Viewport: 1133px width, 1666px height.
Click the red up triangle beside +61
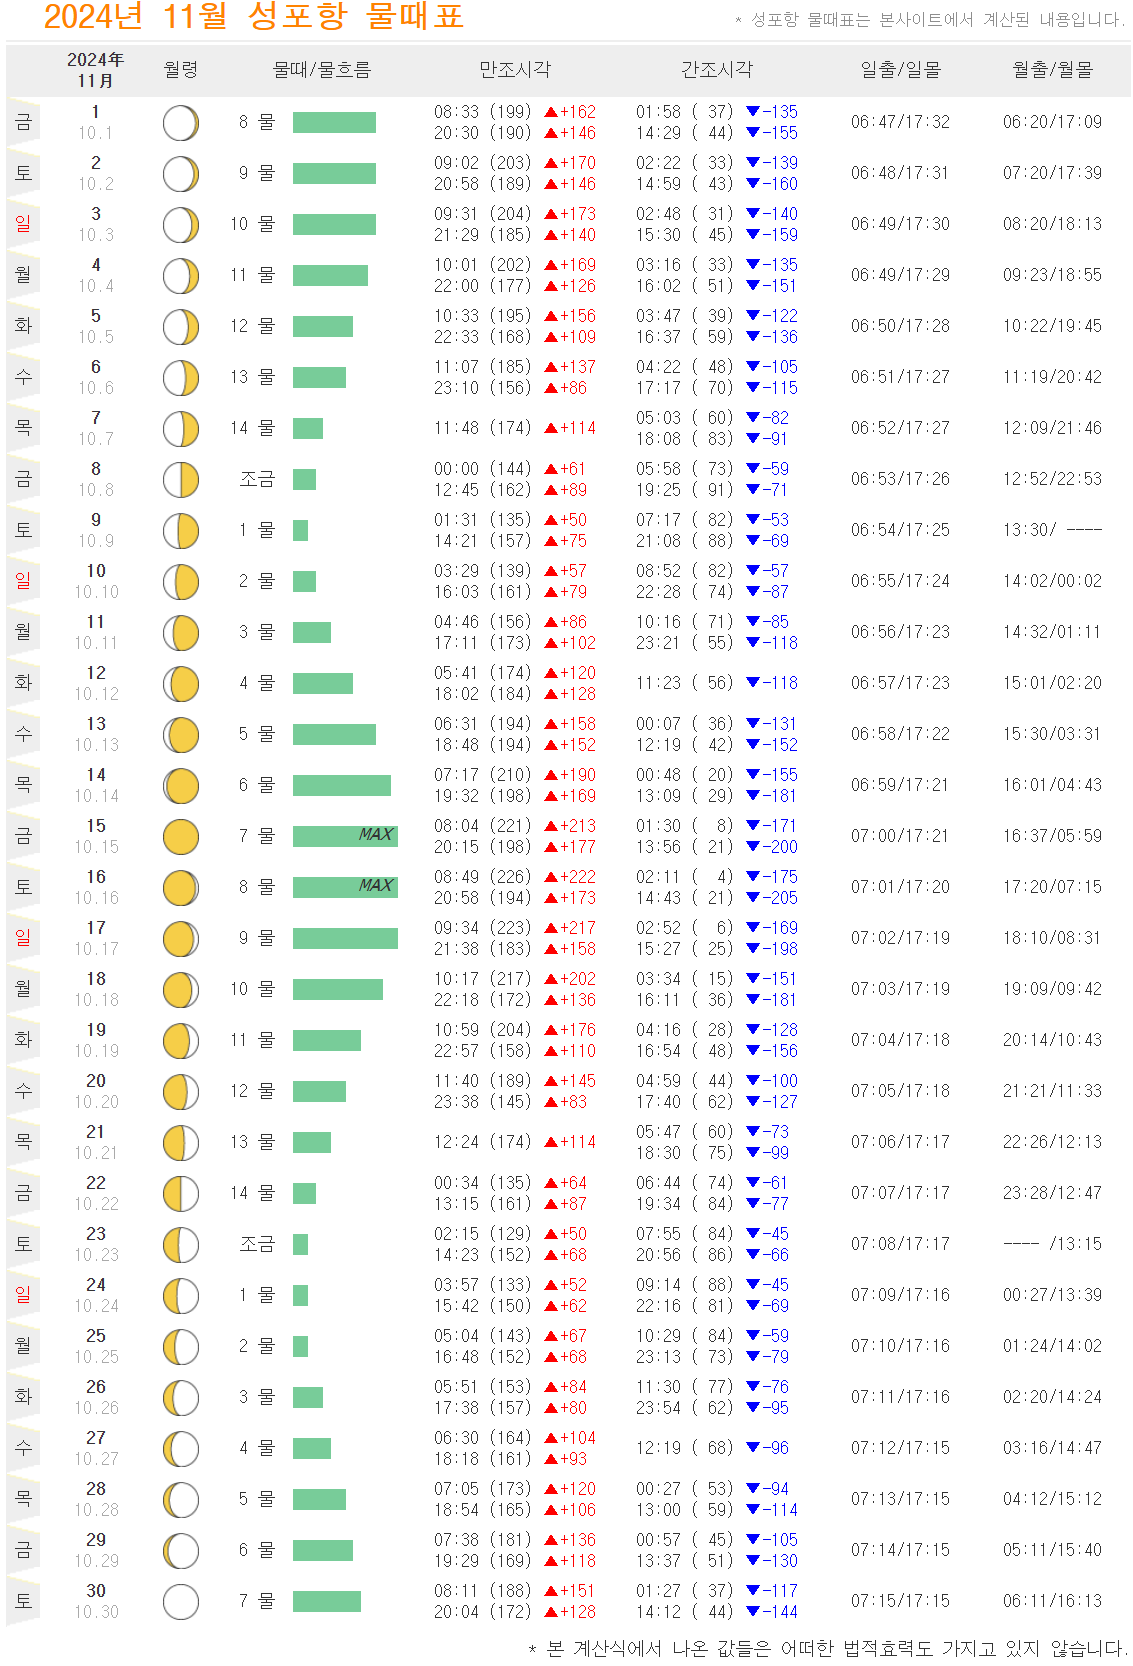click(x=551, y=469)
